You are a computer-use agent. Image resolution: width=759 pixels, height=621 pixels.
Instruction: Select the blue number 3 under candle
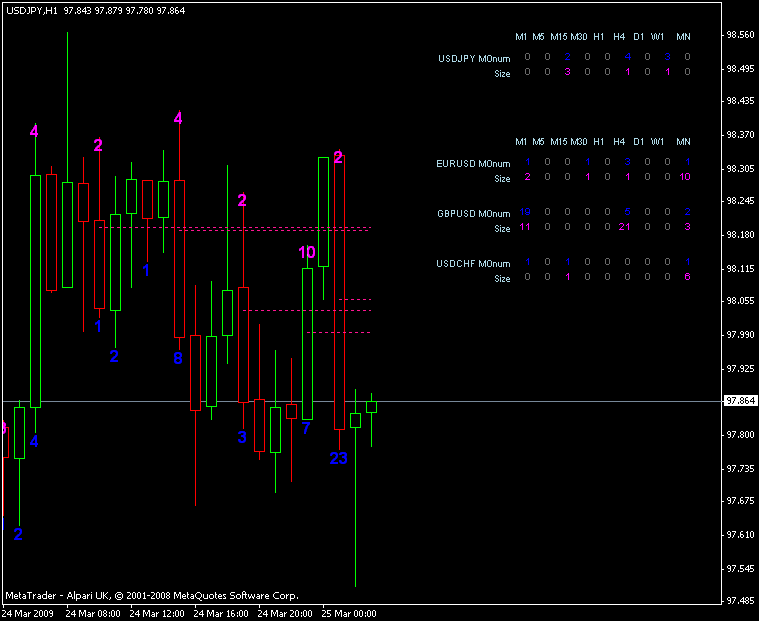[x=241, y=437]
